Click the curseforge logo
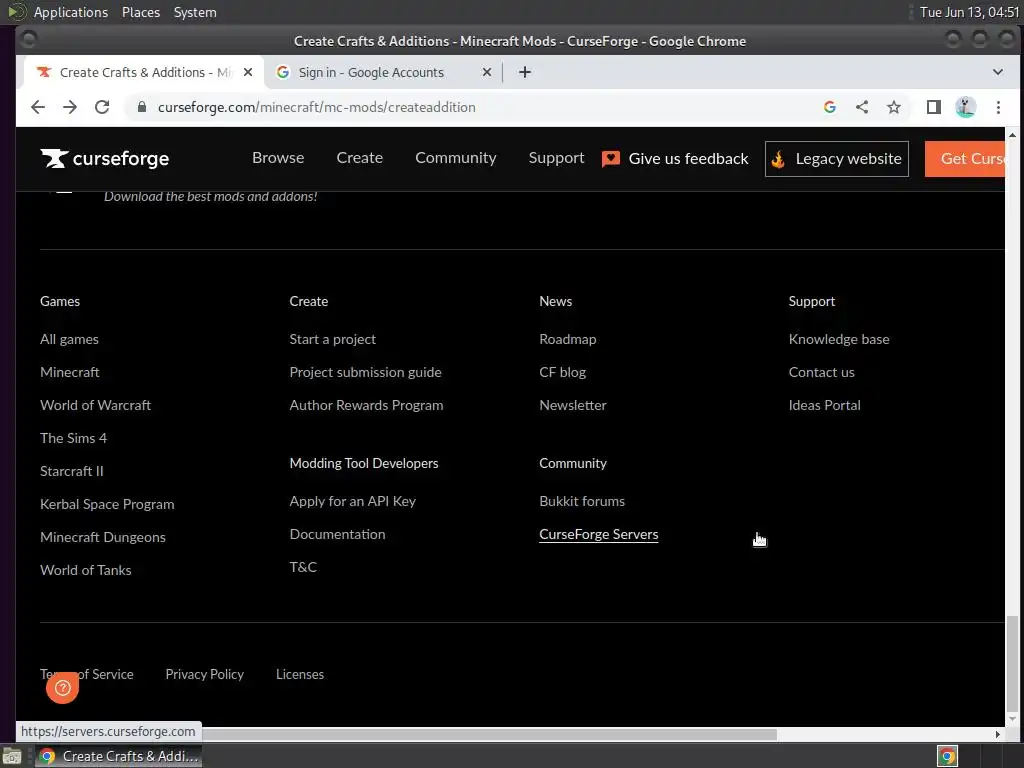 pos(104,159)
